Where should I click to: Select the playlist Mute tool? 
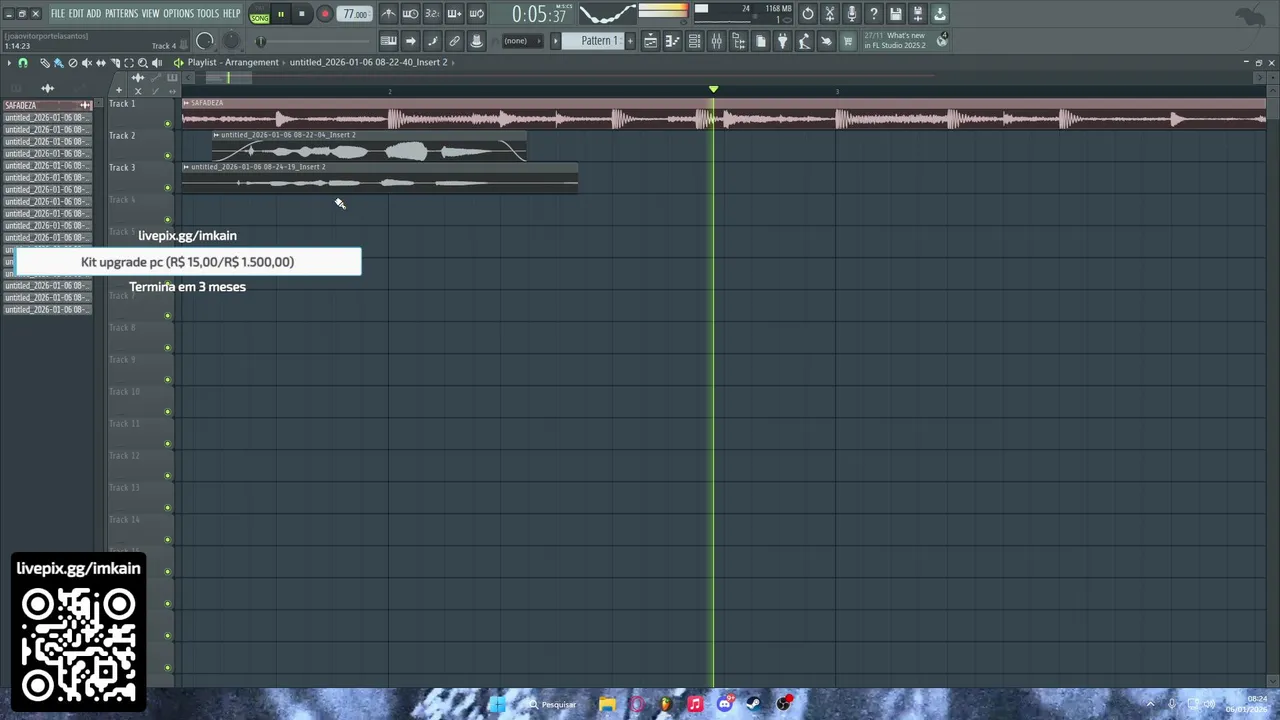(87, 63)
